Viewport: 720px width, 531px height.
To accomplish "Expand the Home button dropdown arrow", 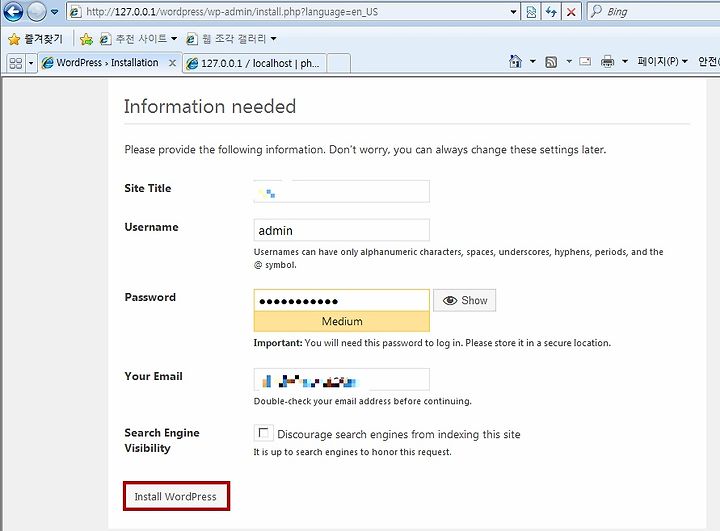I will pos(533,61).
